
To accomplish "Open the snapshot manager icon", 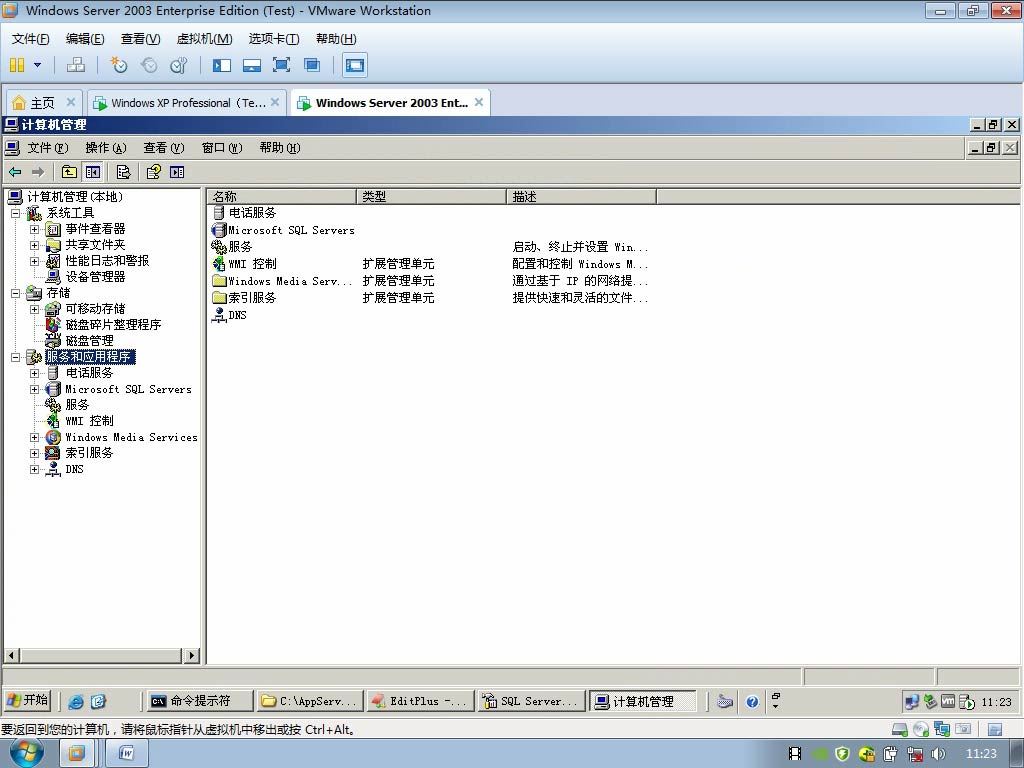I will [179, 65].
